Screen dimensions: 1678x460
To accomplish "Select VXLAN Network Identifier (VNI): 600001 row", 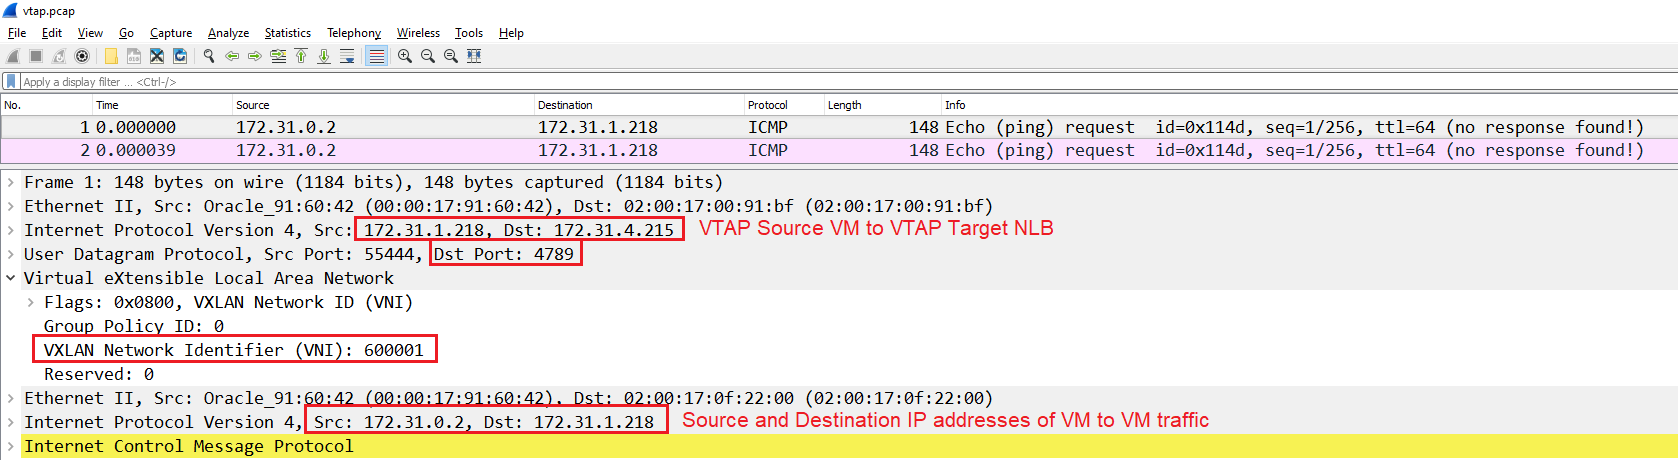I will coord(234,350).
